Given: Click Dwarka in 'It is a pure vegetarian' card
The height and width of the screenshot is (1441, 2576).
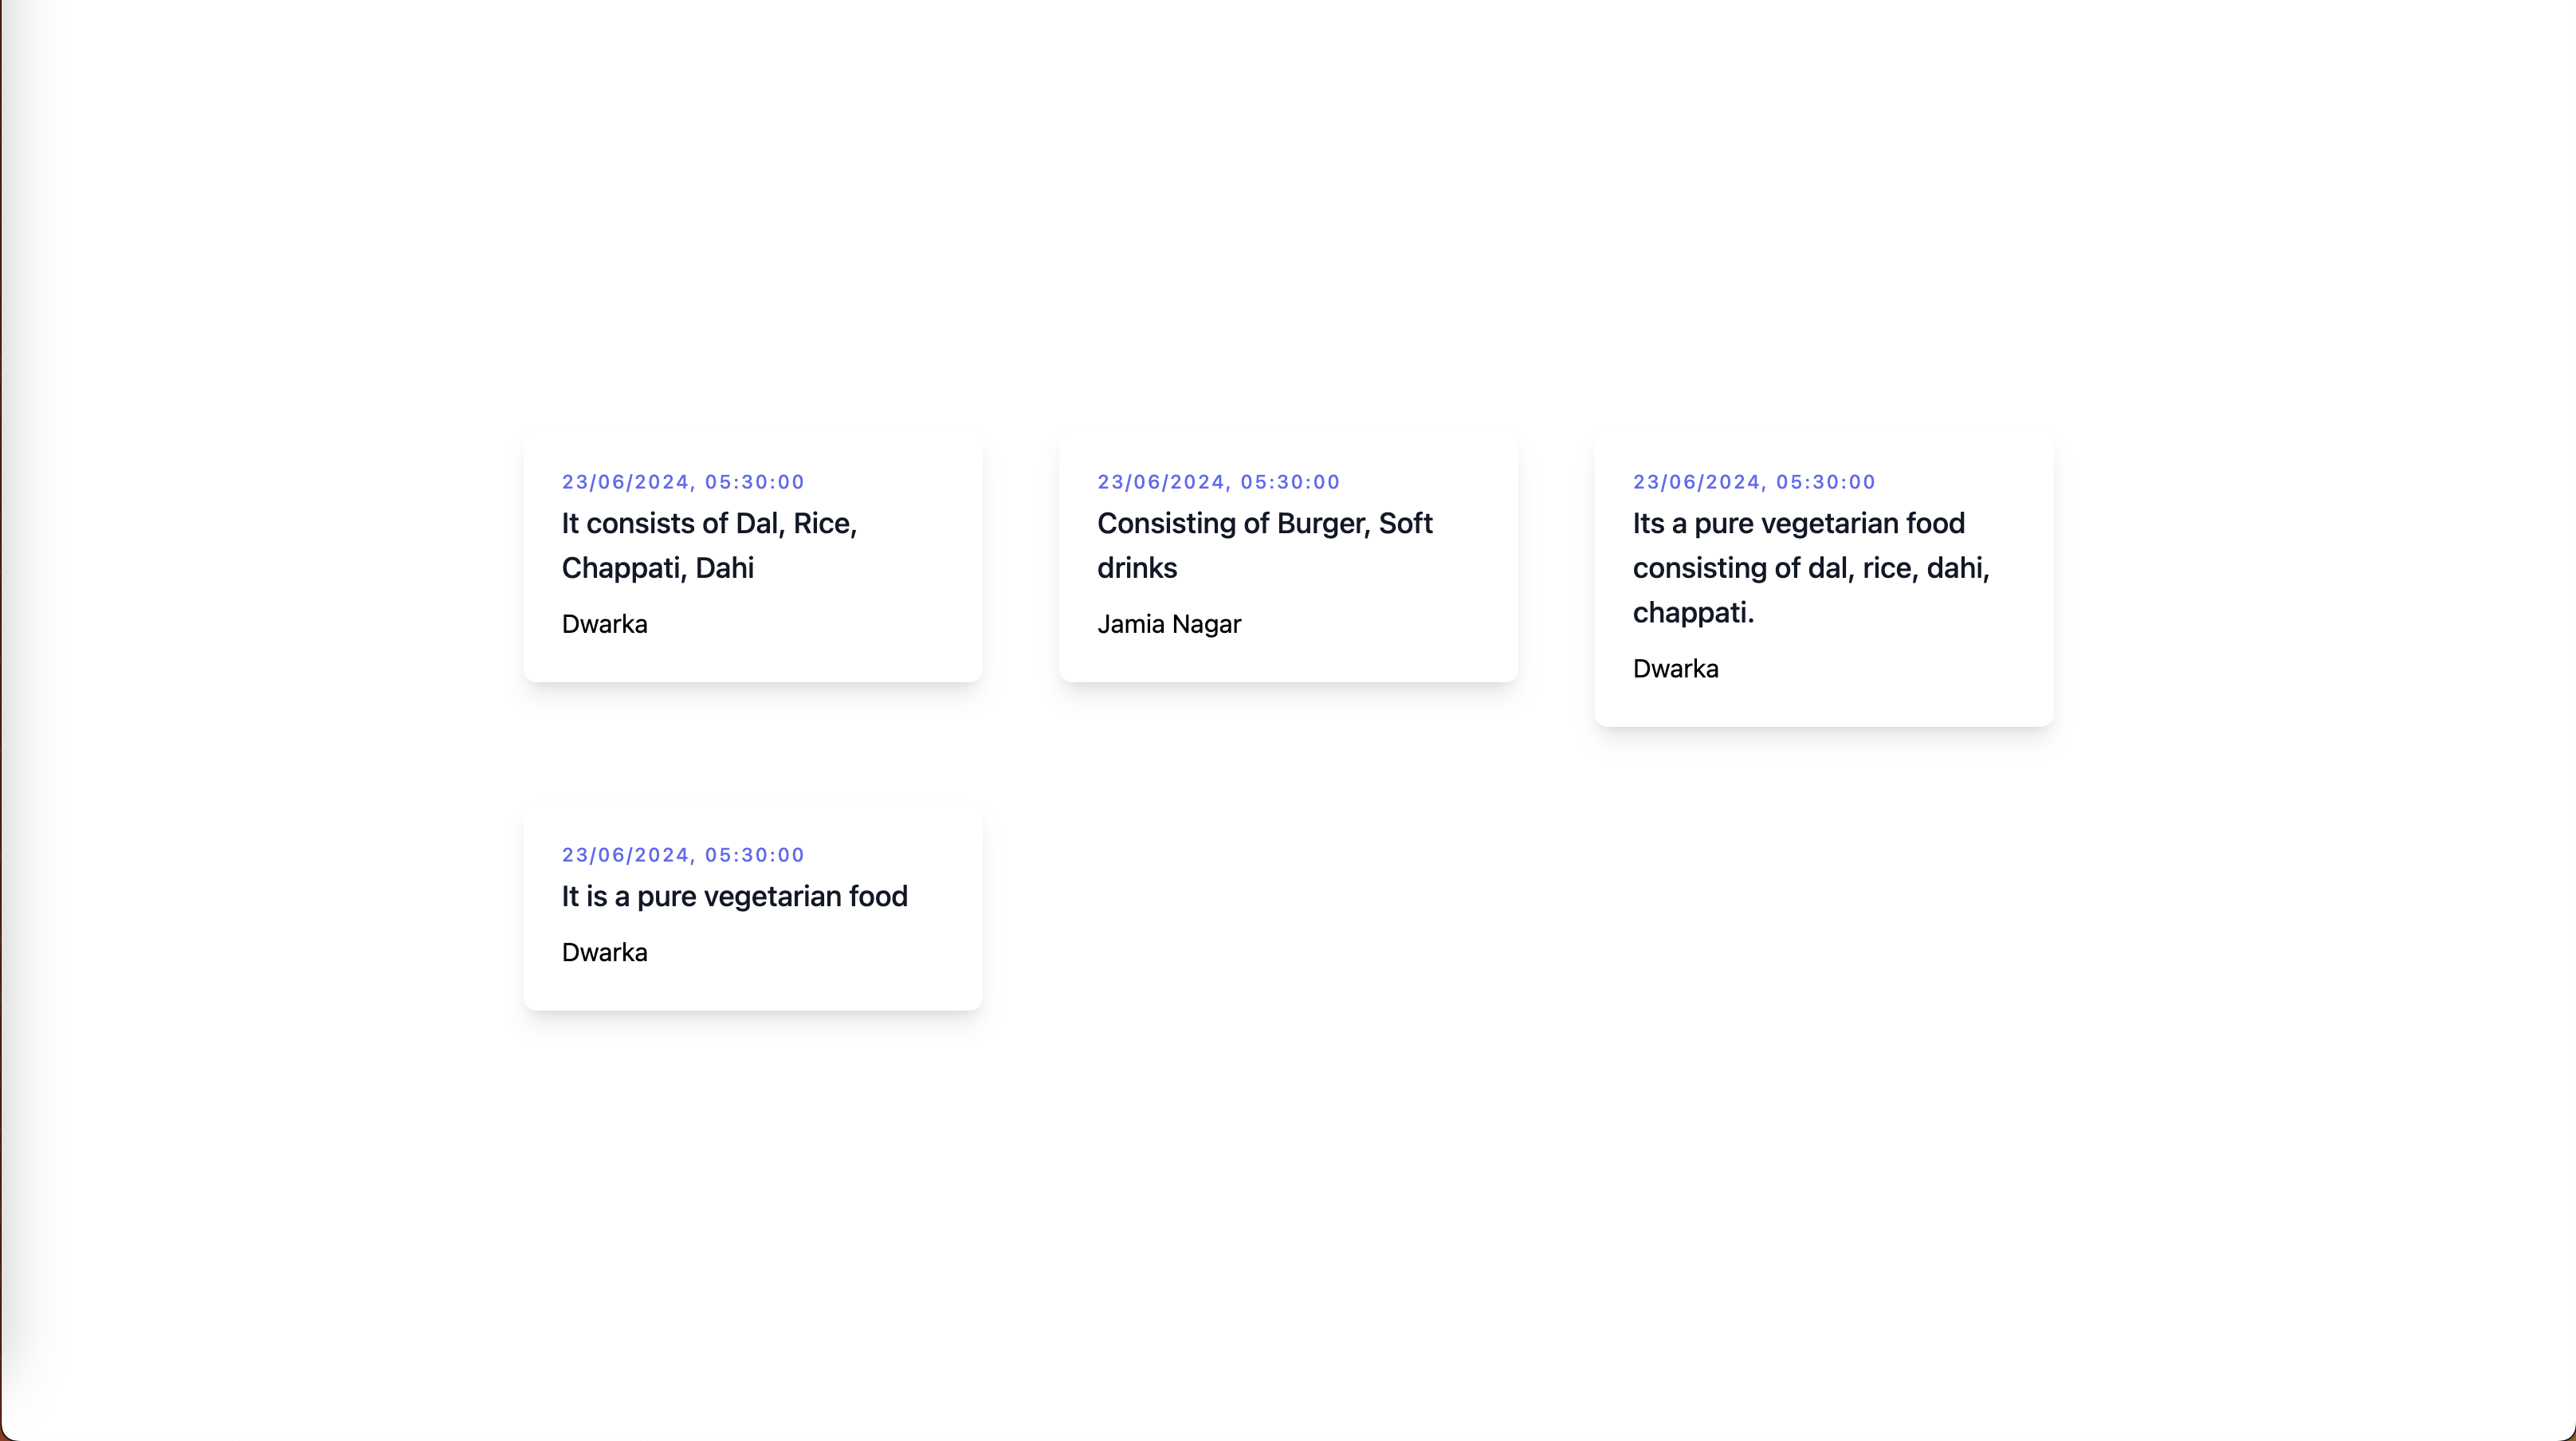Looking at the screenshot, I should (x=604, y=953).
